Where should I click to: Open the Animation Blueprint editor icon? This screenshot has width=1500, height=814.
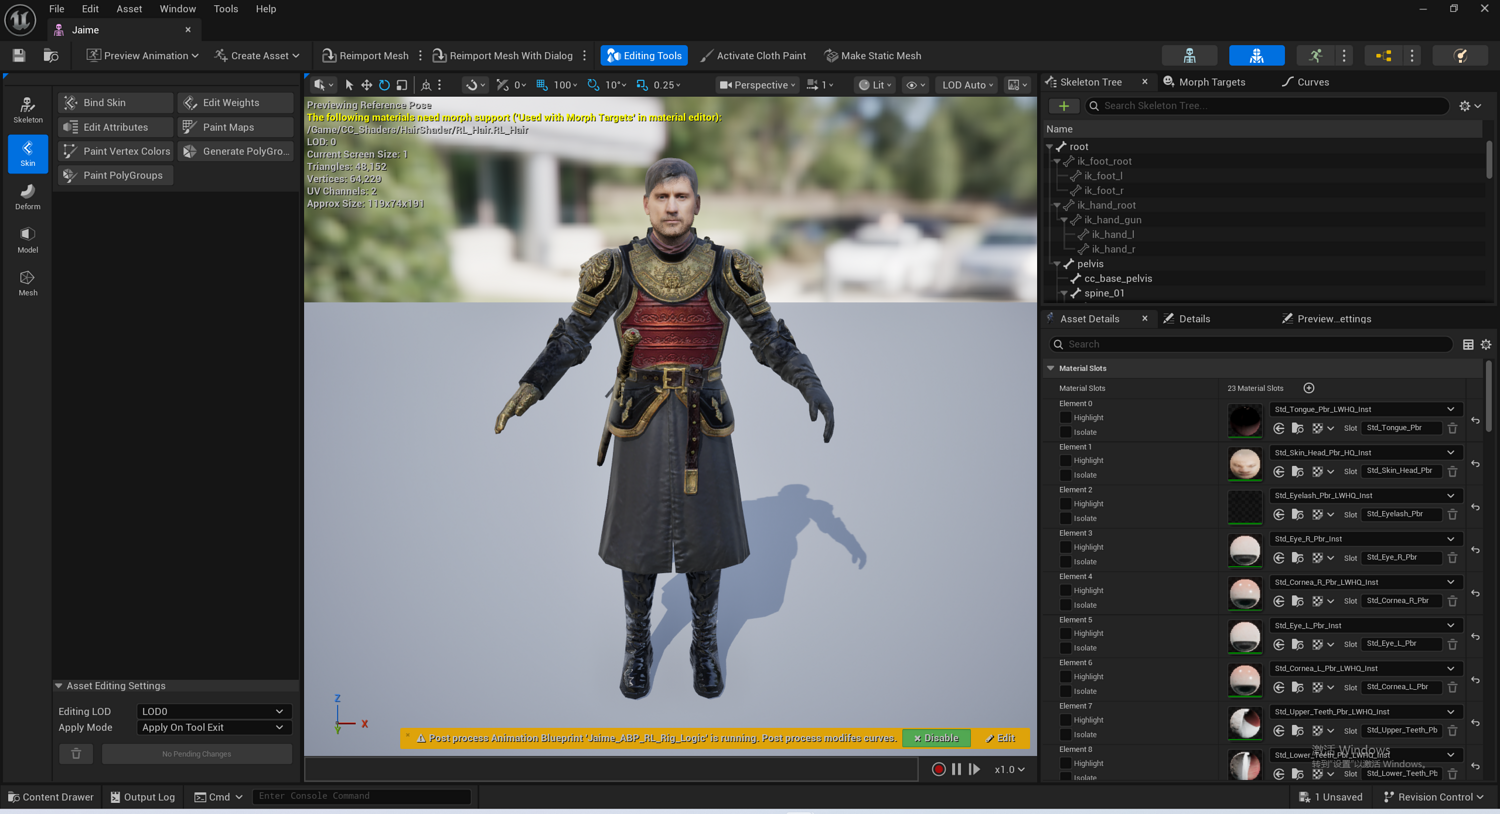pos(1384,56)
